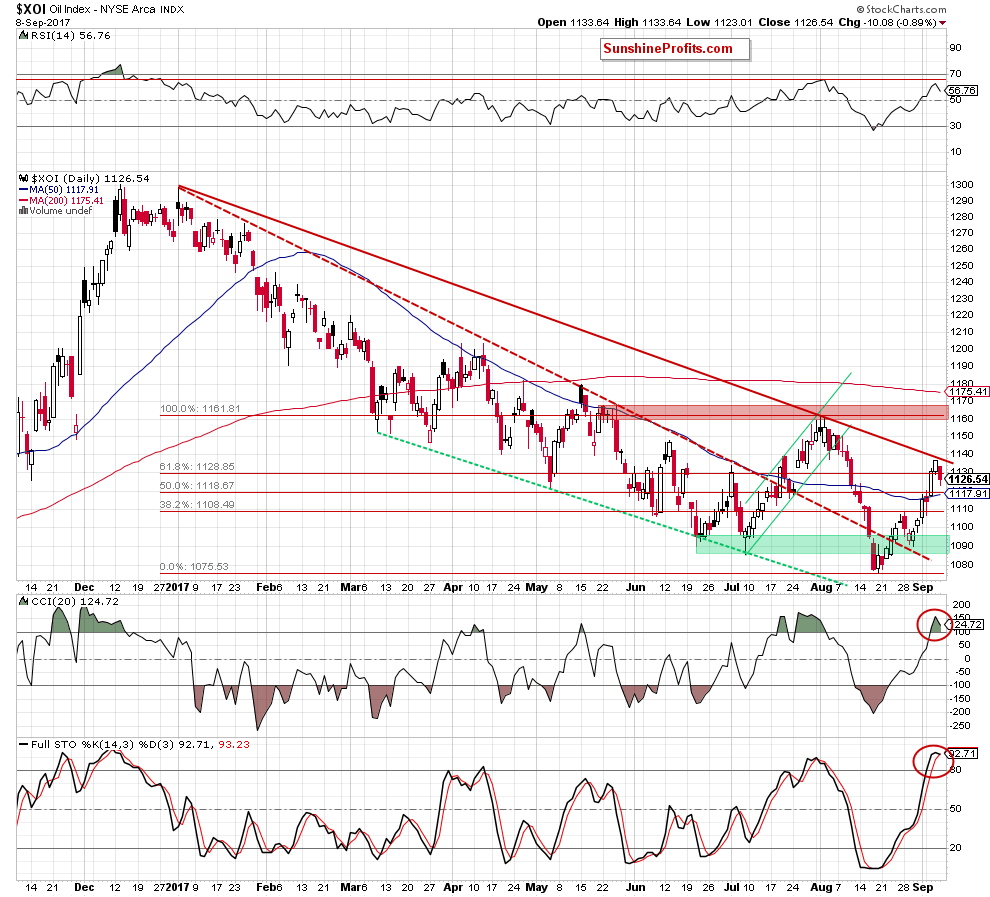990x897 pixels.
Task: Click the red shaded resistance zone
Action: click(774, 412)
